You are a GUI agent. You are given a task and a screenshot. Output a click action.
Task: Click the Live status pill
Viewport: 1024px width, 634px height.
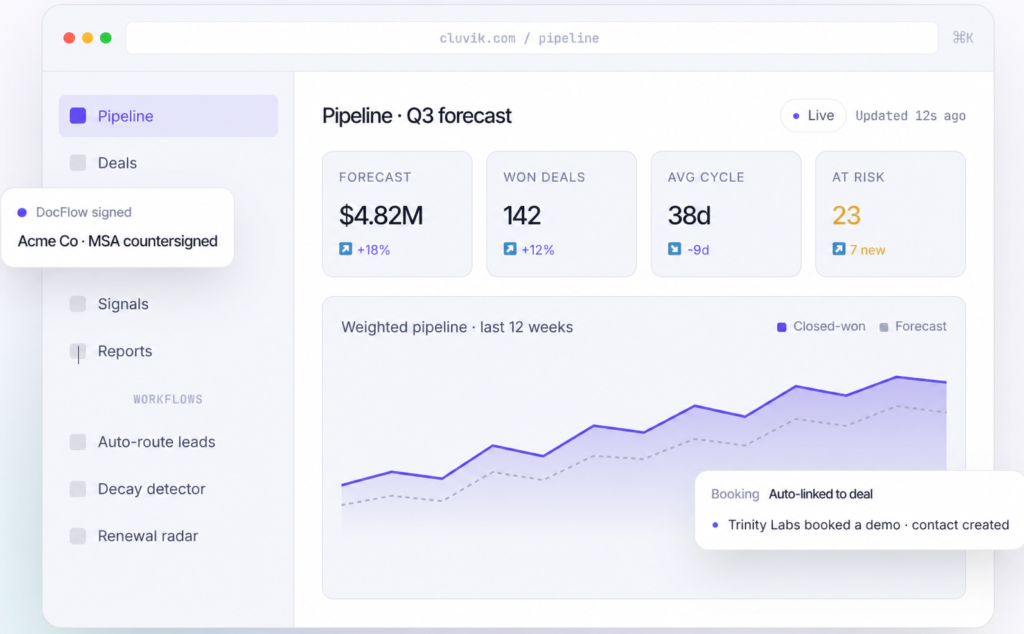click(x=813, y=116)
